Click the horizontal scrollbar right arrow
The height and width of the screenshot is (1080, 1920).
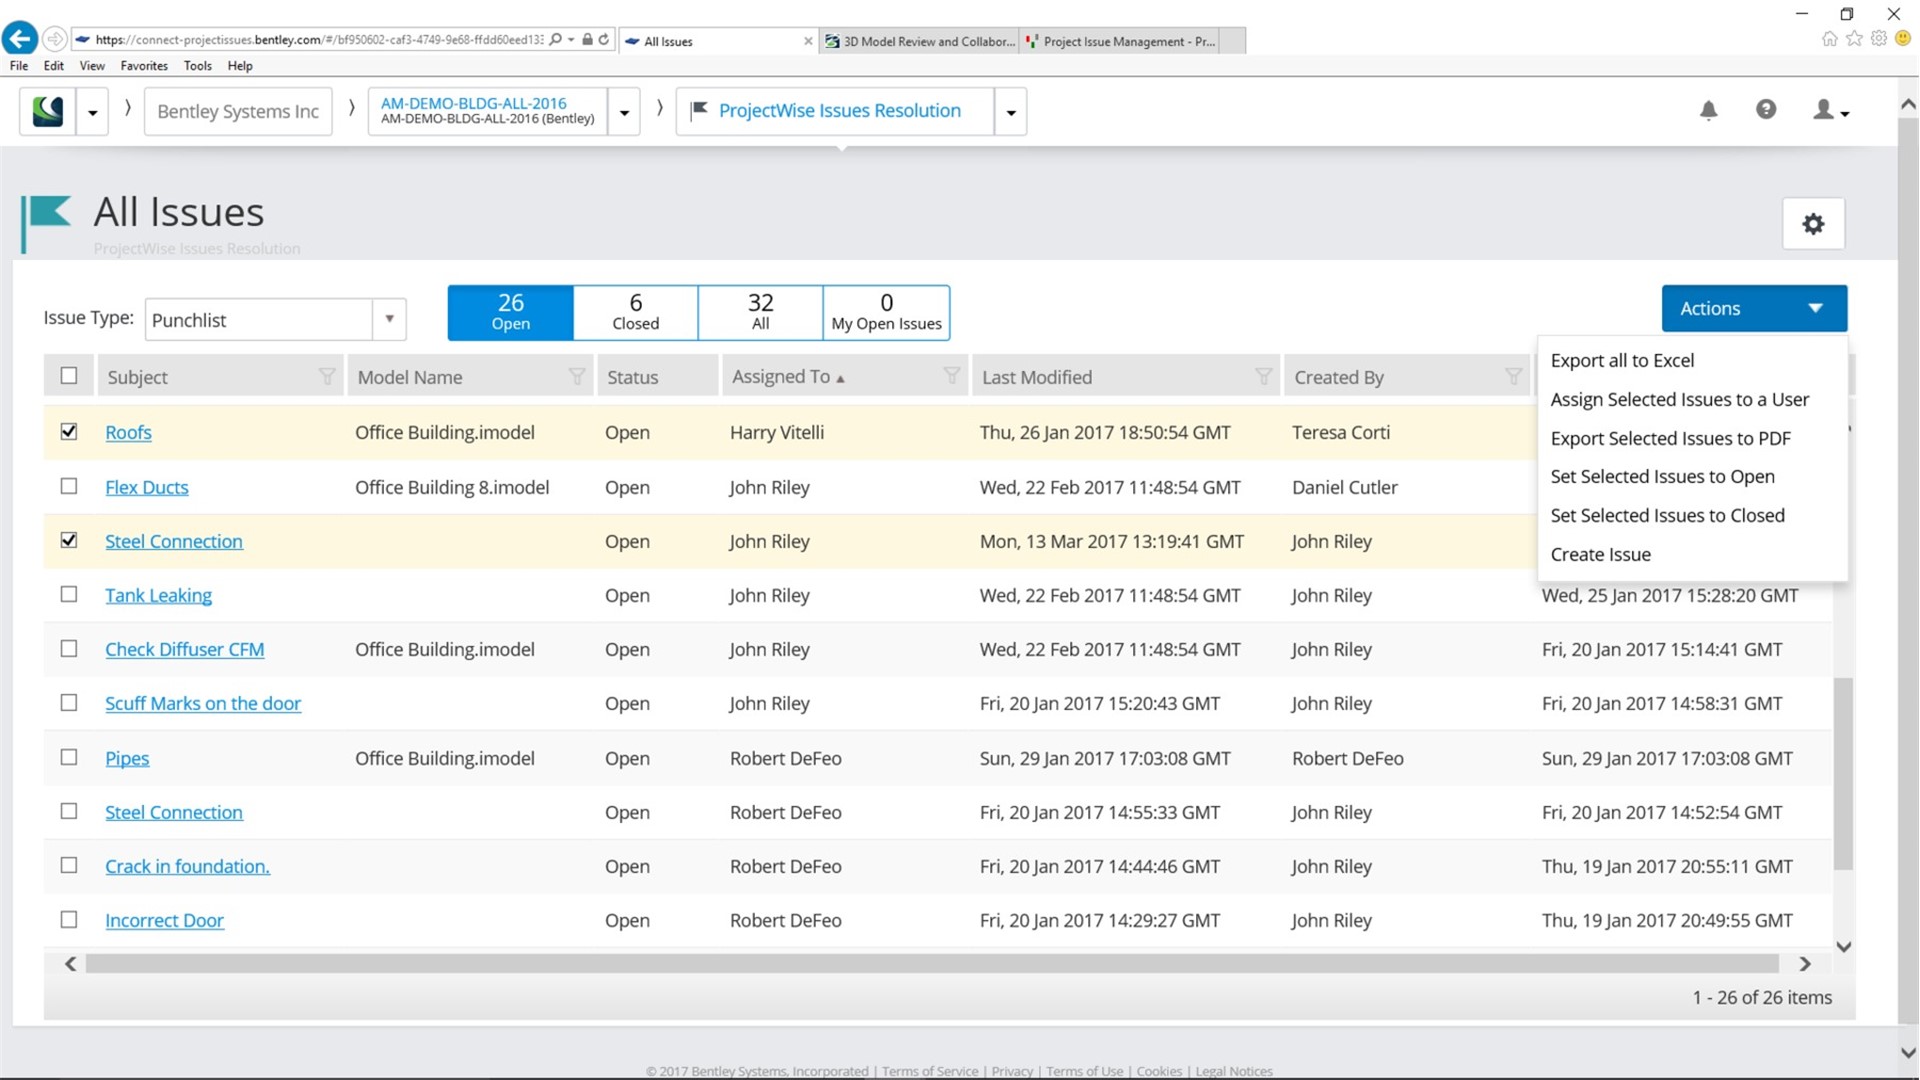(x=1805, y=964)
